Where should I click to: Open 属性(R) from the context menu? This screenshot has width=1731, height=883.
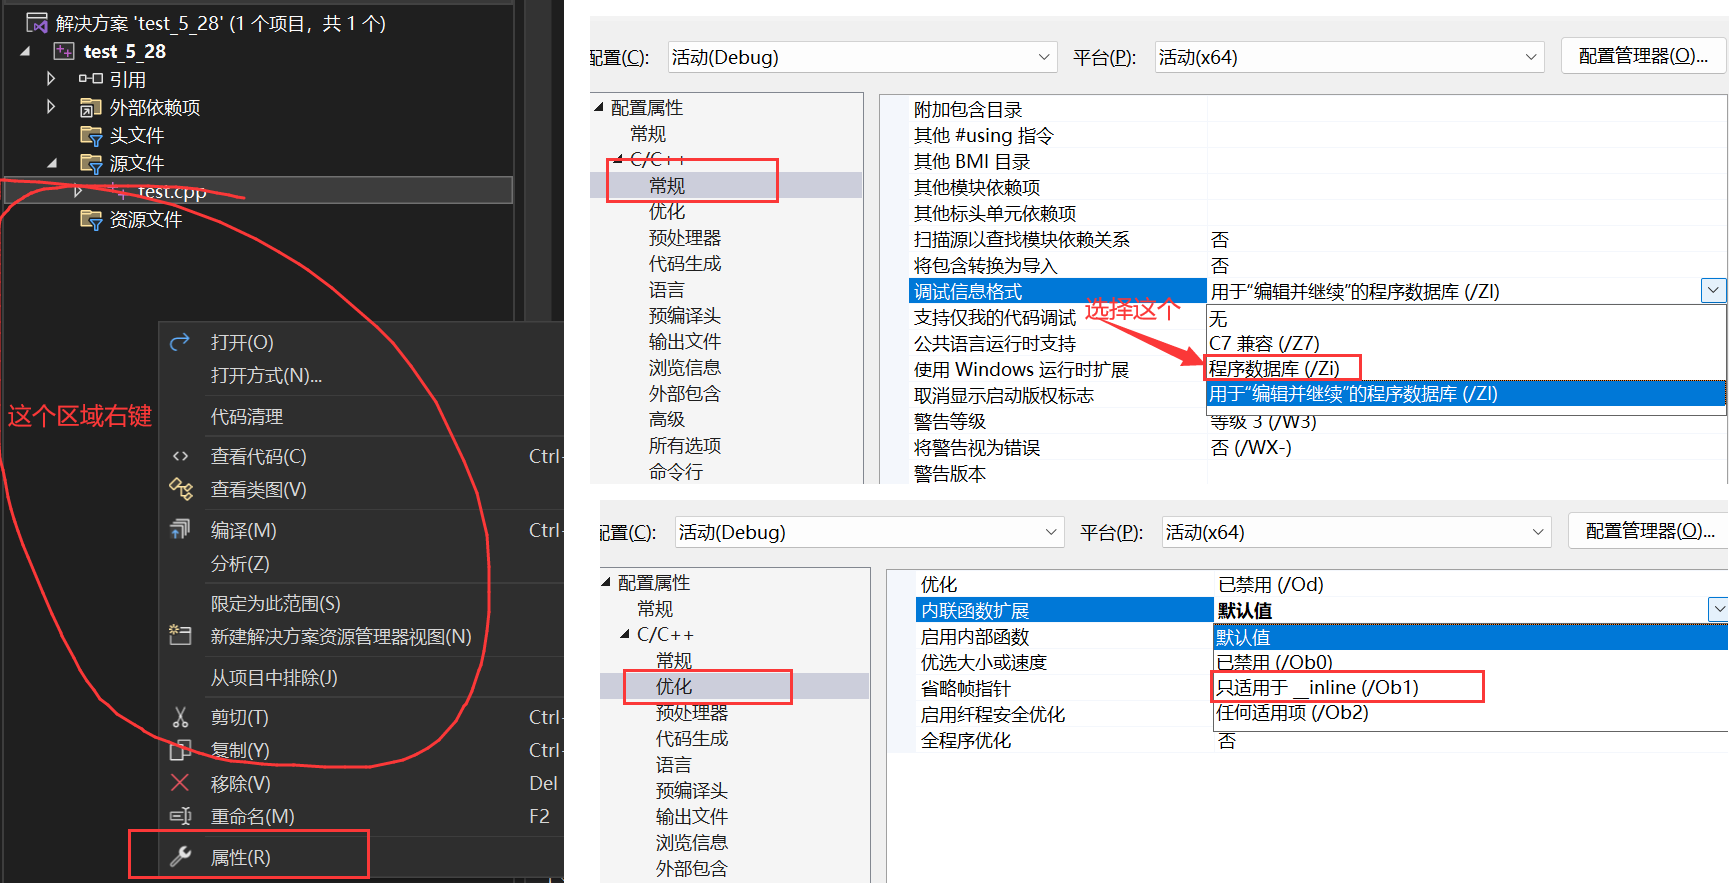[240, 857]
